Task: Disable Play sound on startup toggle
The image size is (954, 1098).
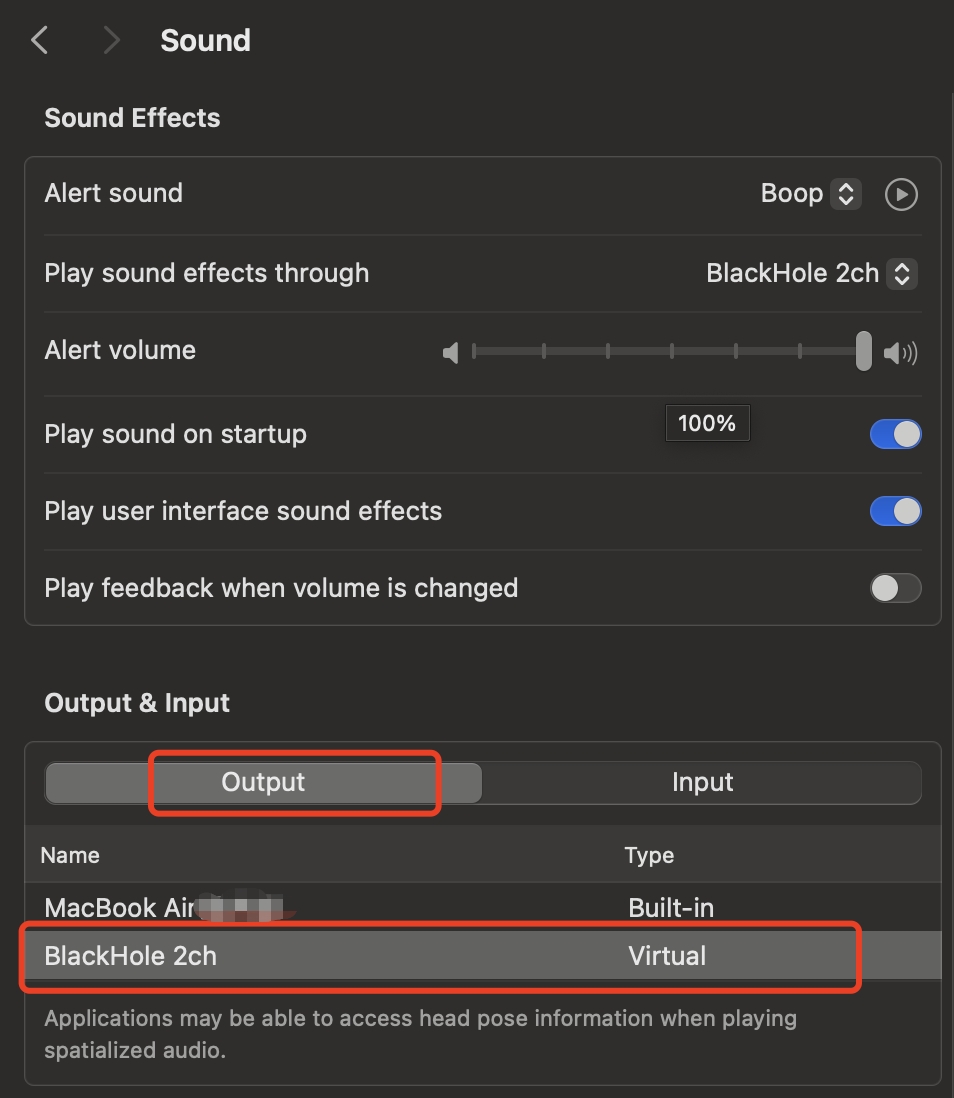Action: coord(895,434)
